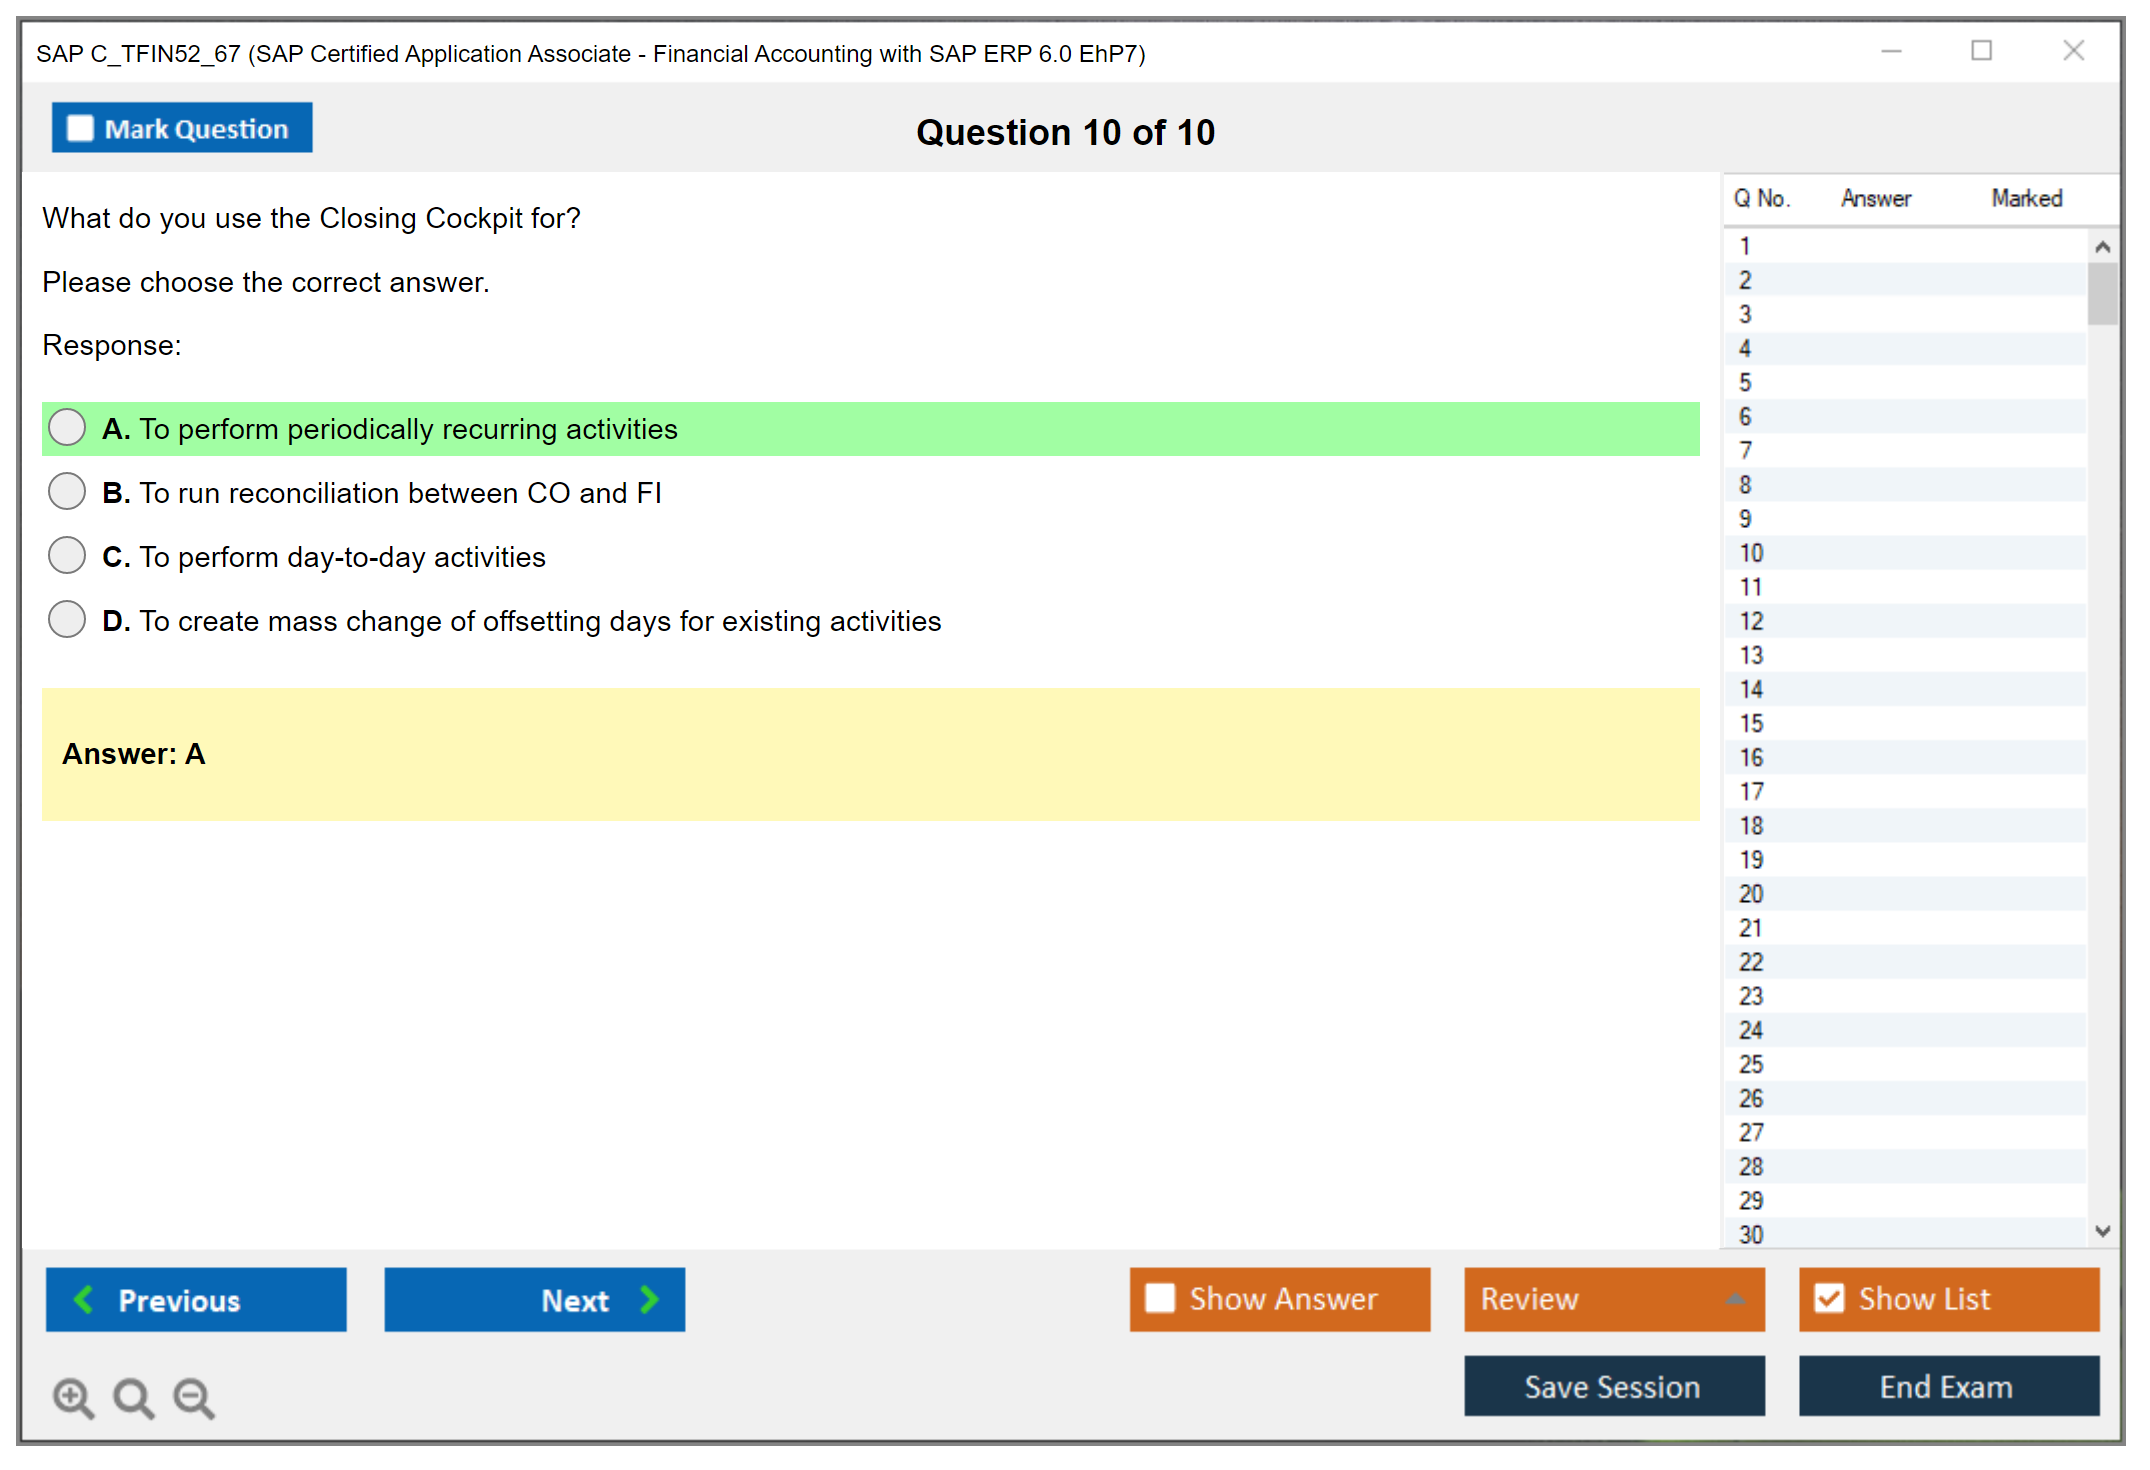Expand the Review dropdown arrow
This screenshot has width=2150, height=1470.
[1736, 1299]
